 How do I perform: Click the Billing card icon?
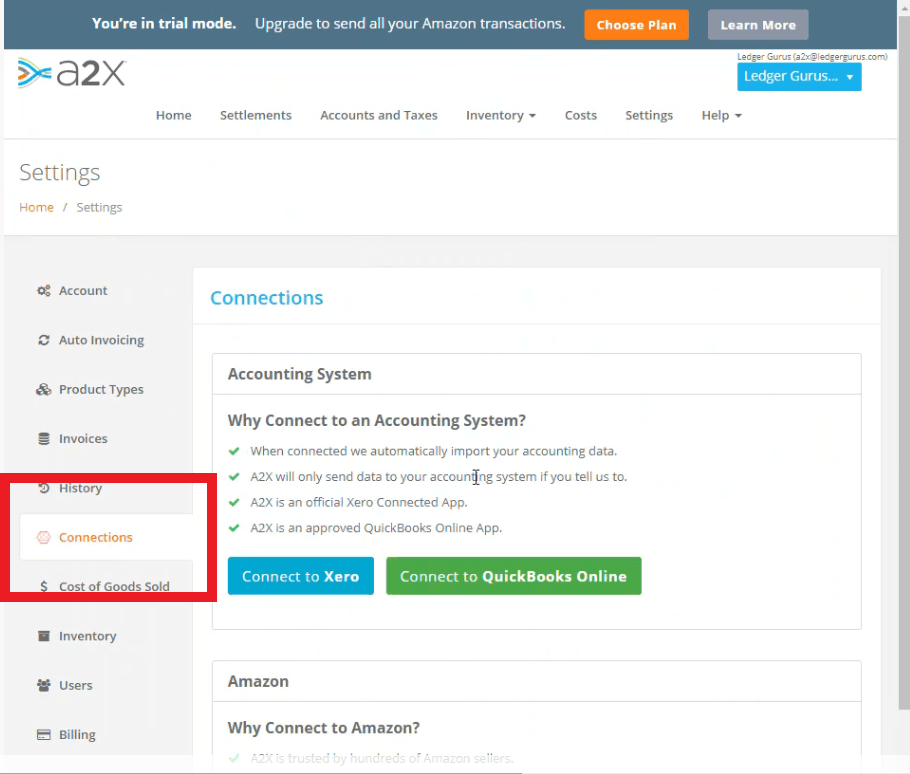(x=44, y=735)
